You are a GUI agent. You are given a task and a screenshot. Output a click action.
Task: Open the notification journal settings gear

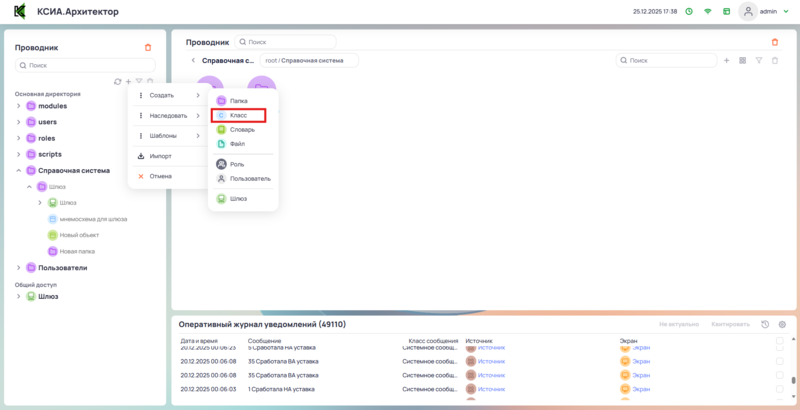coord(782,325)
